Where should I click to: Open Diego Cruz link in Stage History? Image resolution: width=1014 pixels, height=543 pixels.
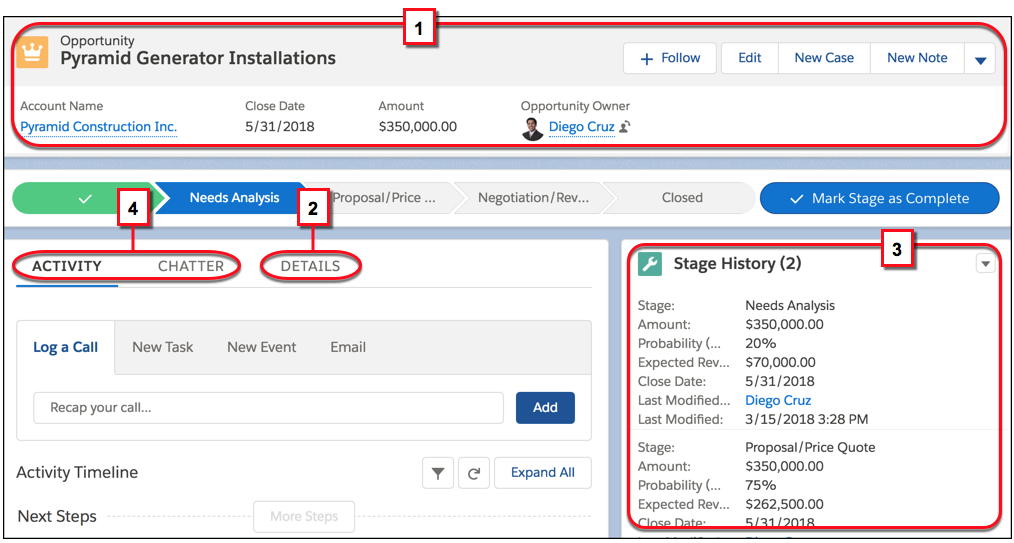(778, 400)
